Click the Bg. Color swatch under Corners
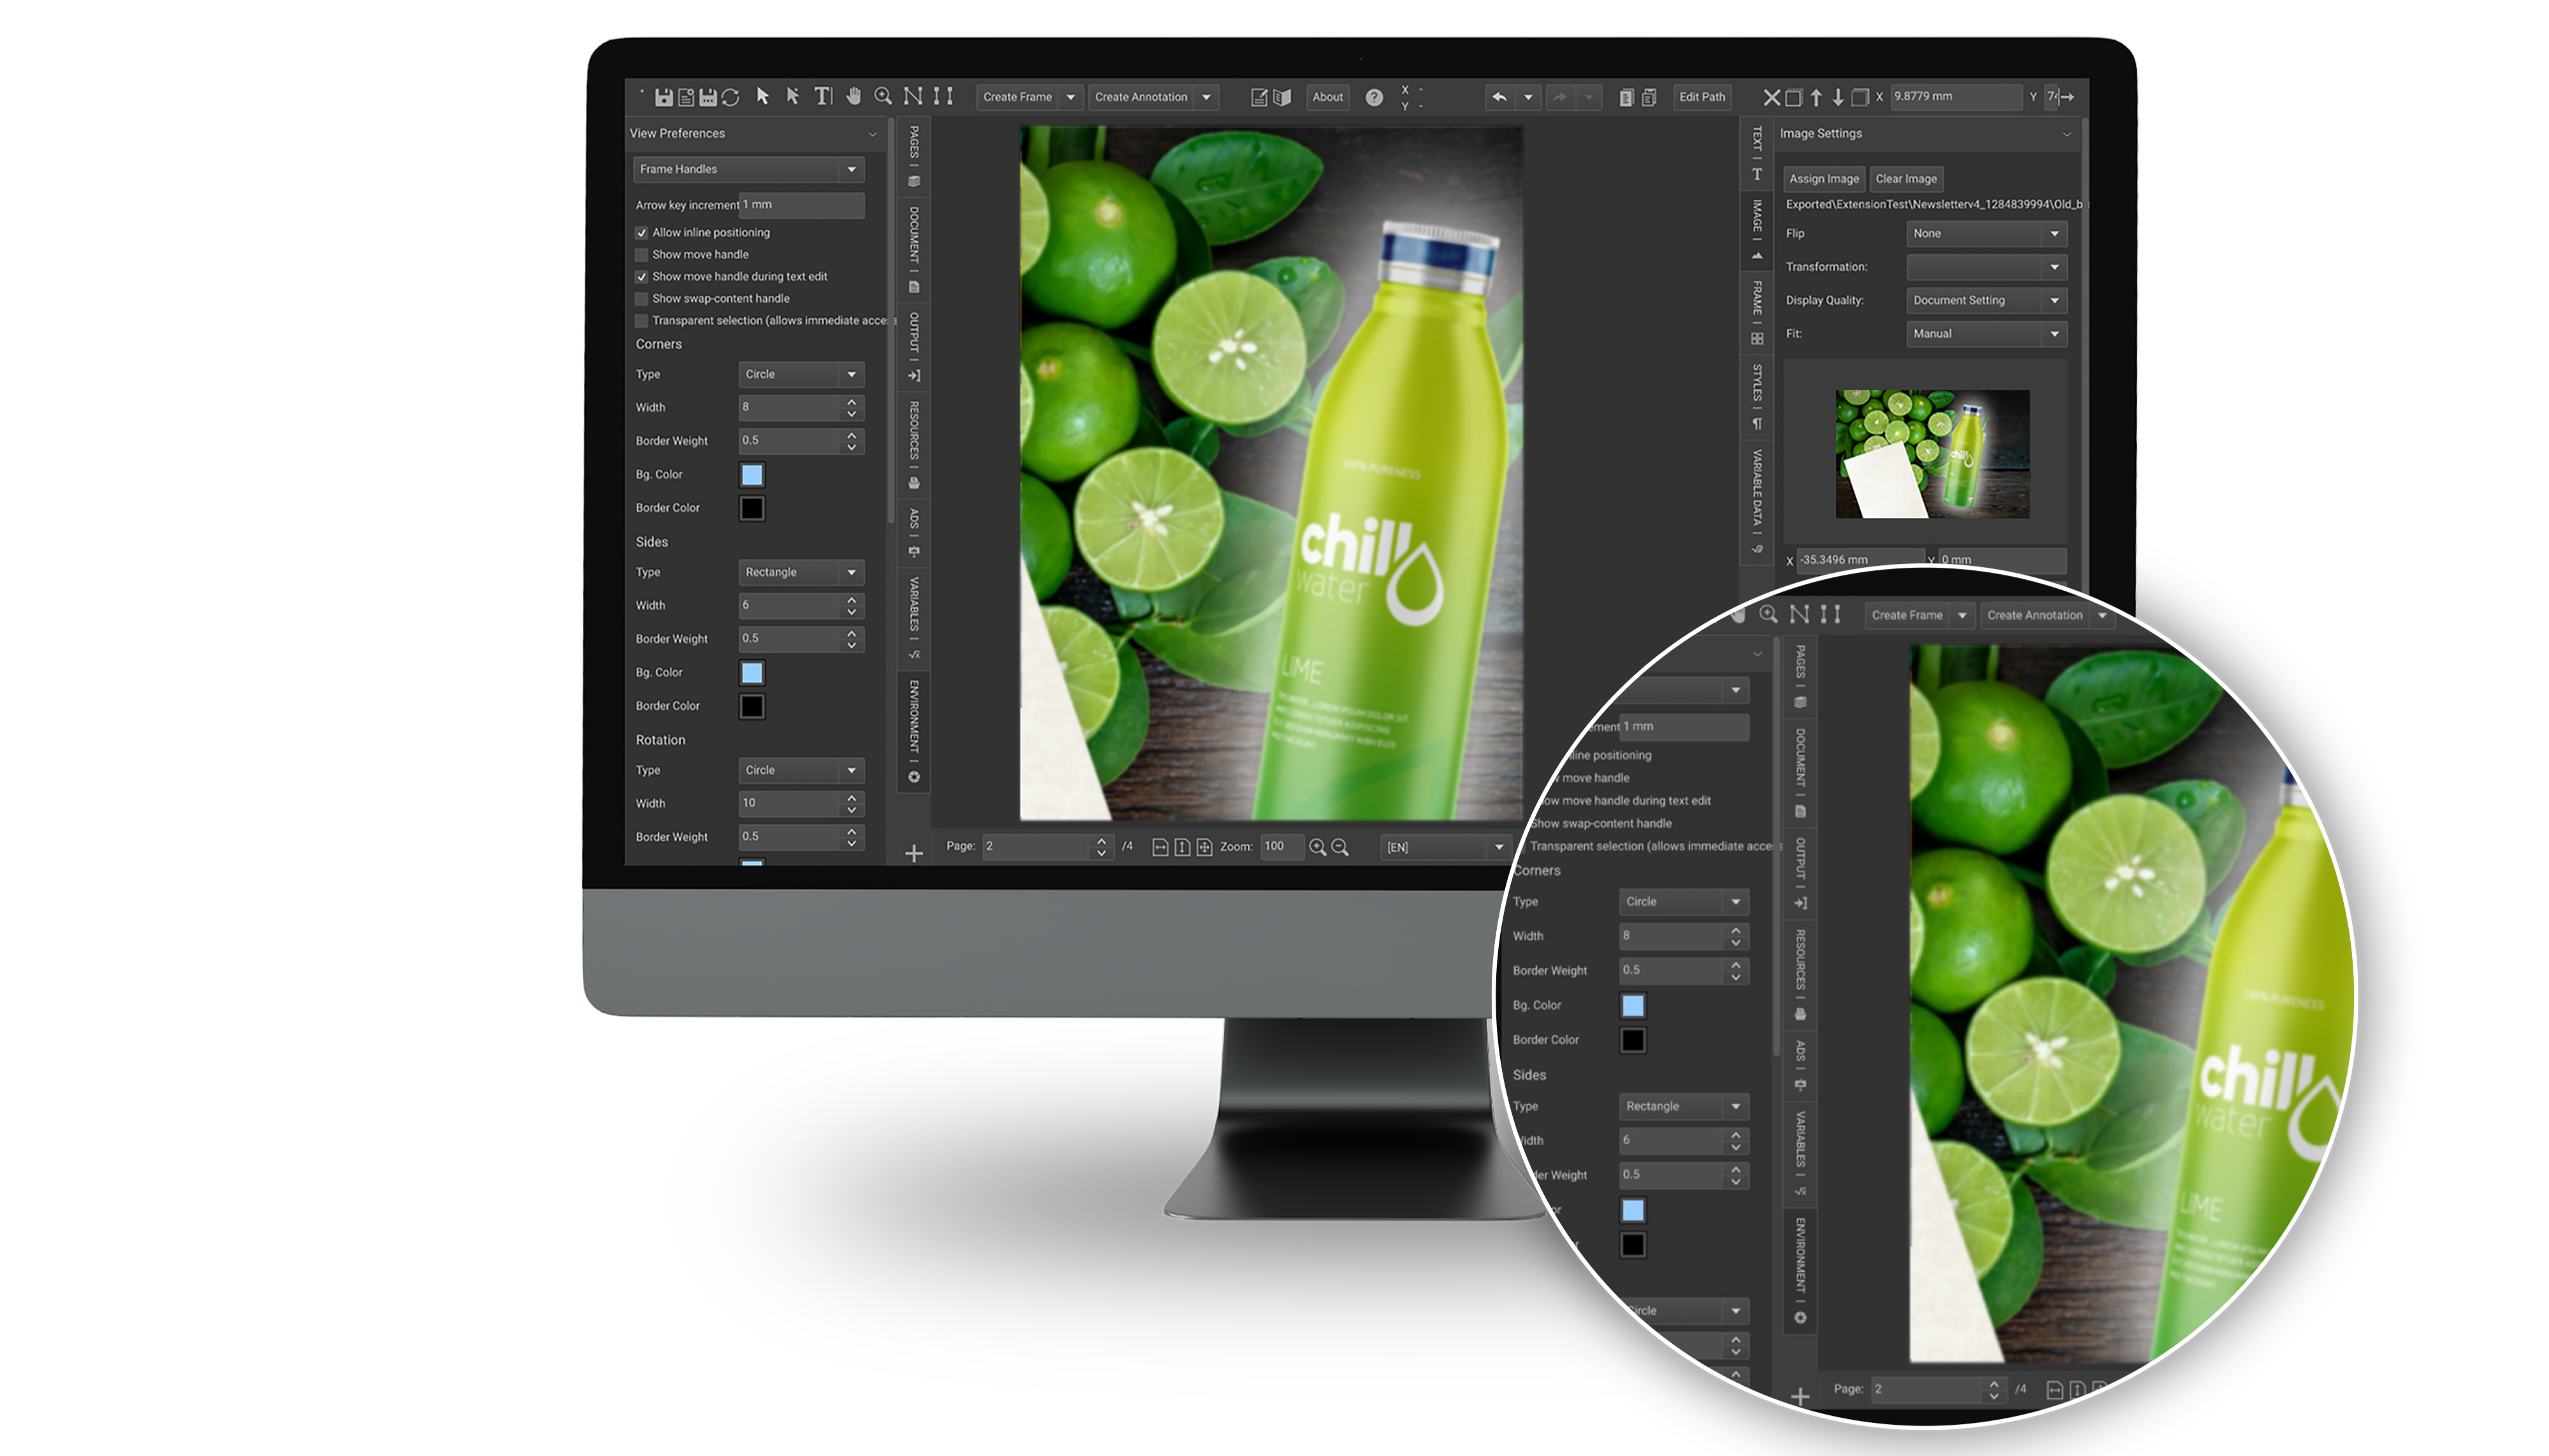 pos(751,474)
